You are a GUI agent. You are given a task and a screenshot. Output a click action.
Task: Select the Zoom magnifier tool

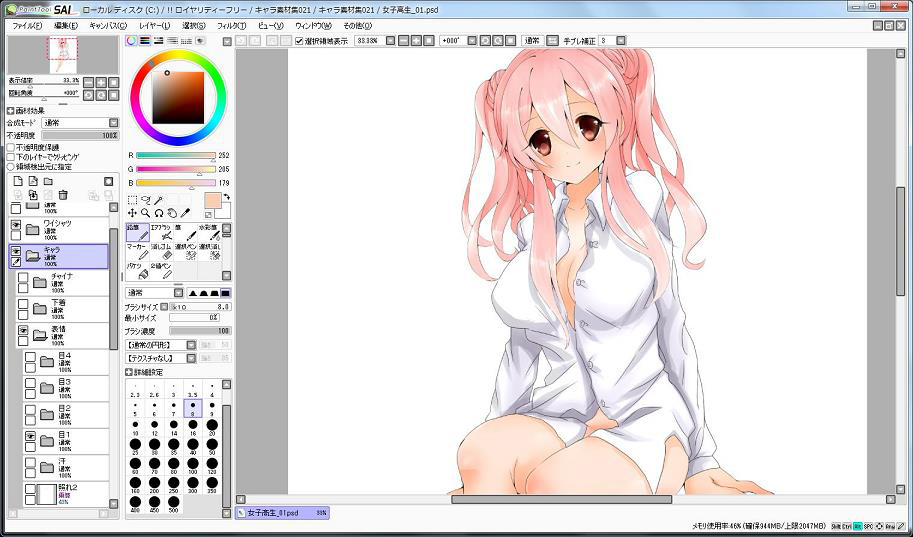coord(145,212)
